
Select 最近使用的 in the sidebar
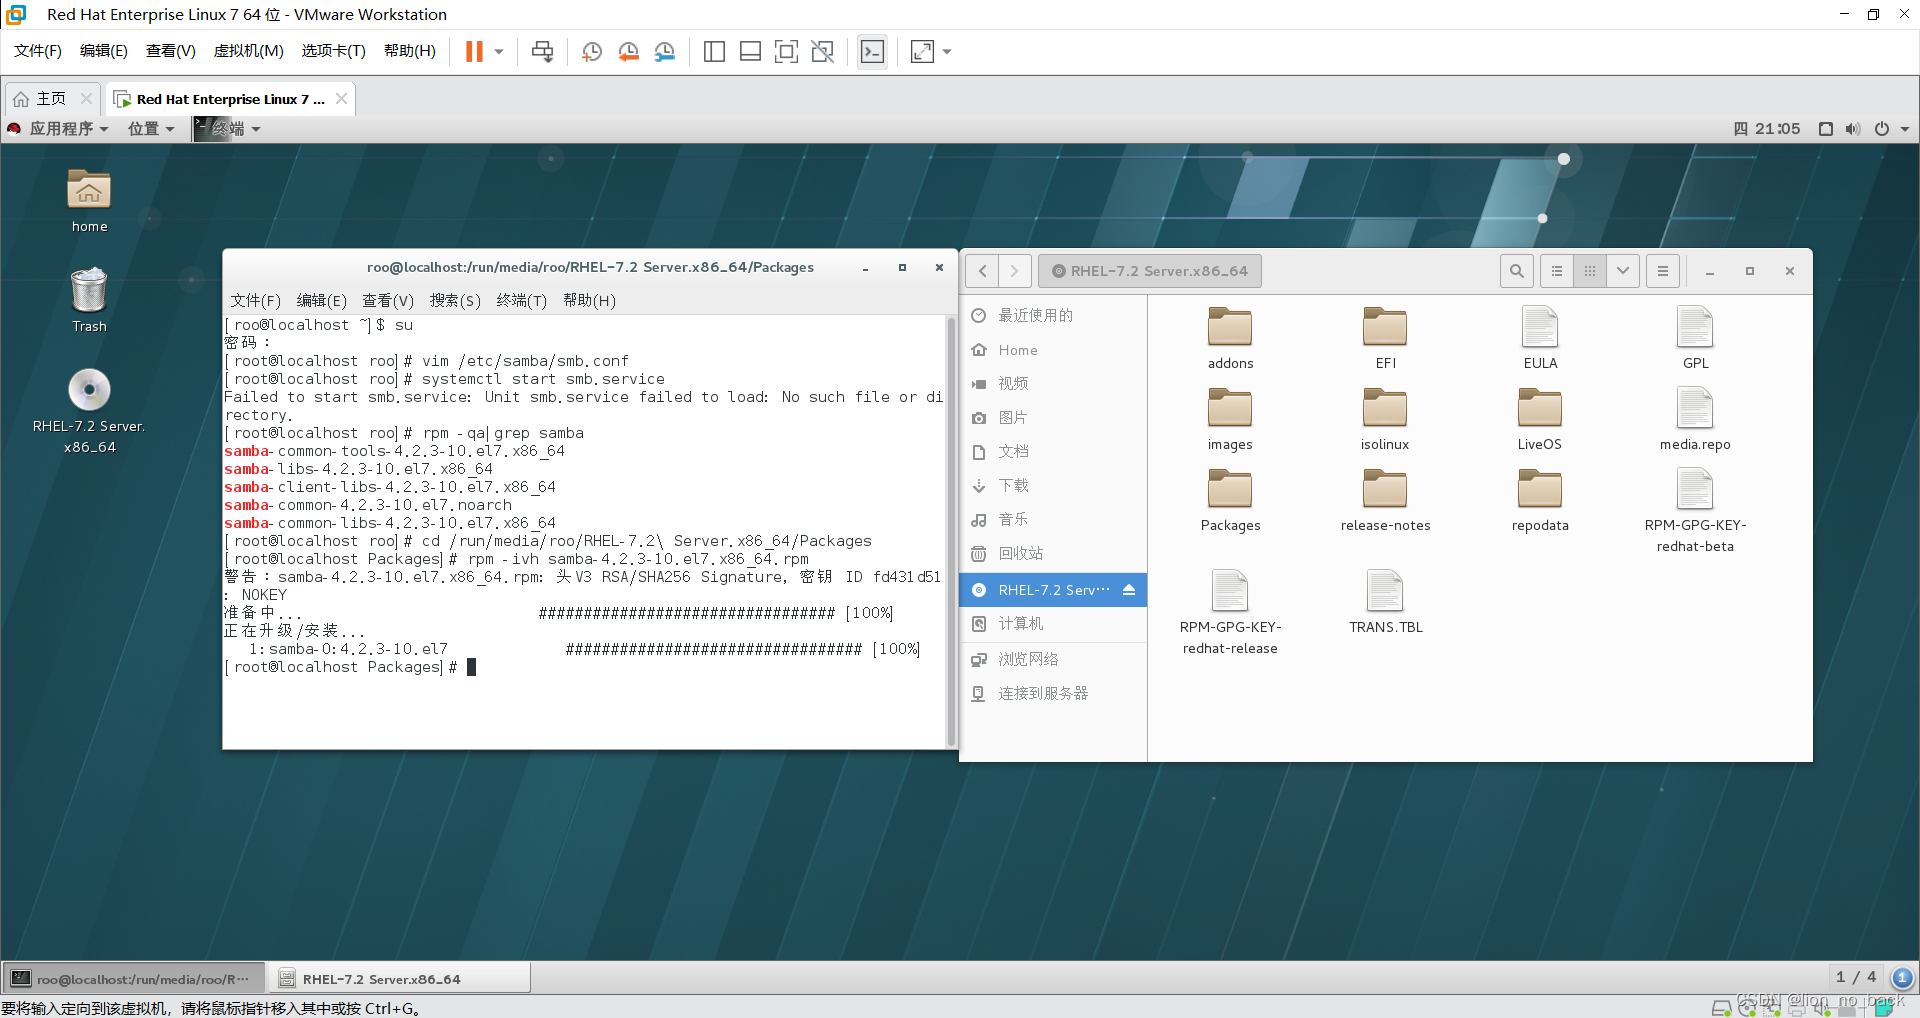coord(1053,315)
